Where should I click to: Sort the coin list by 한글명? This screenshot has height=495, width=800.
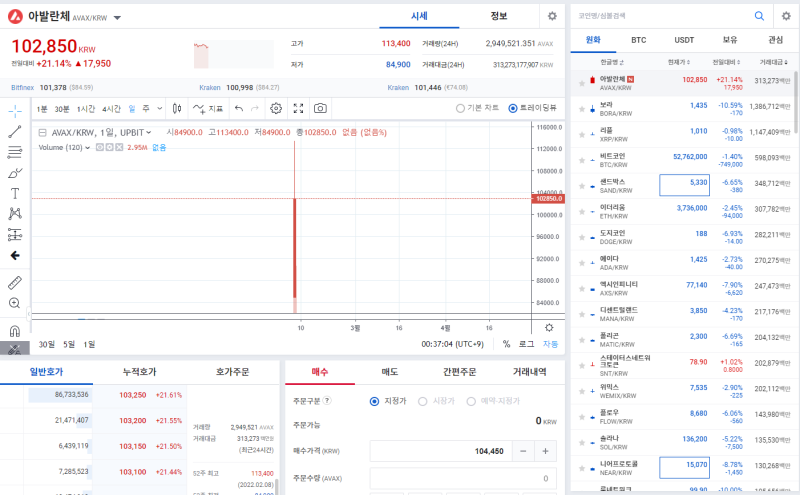click(x=612, y=62)
